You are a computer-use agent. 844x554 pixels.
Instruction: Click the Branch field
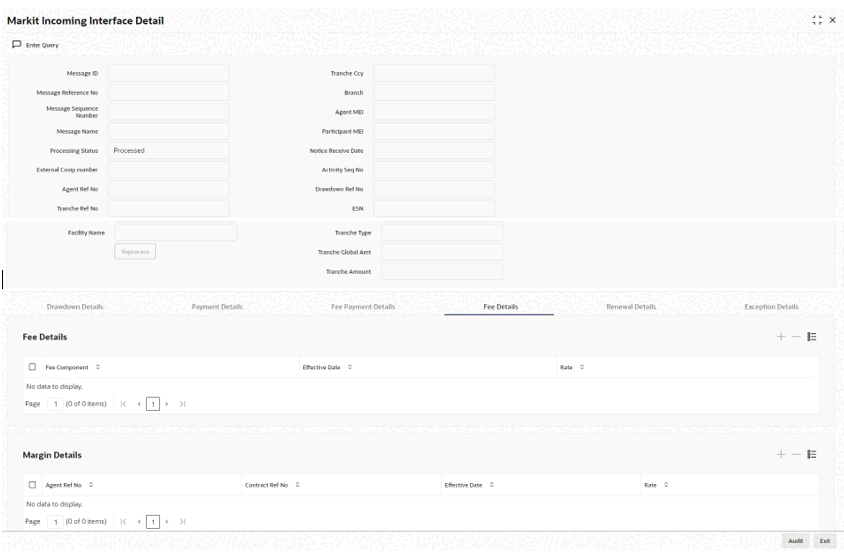coord(434,93)
